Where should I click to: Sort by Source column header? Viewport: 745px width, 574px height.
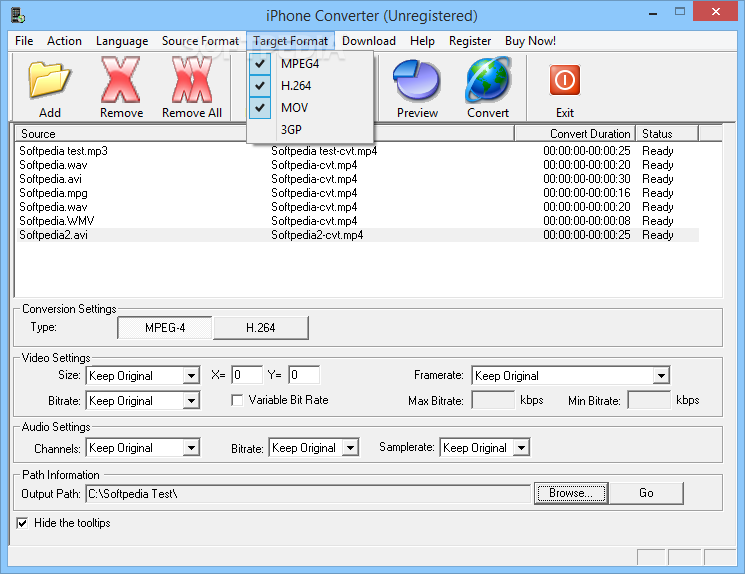(x=132, y=134)
